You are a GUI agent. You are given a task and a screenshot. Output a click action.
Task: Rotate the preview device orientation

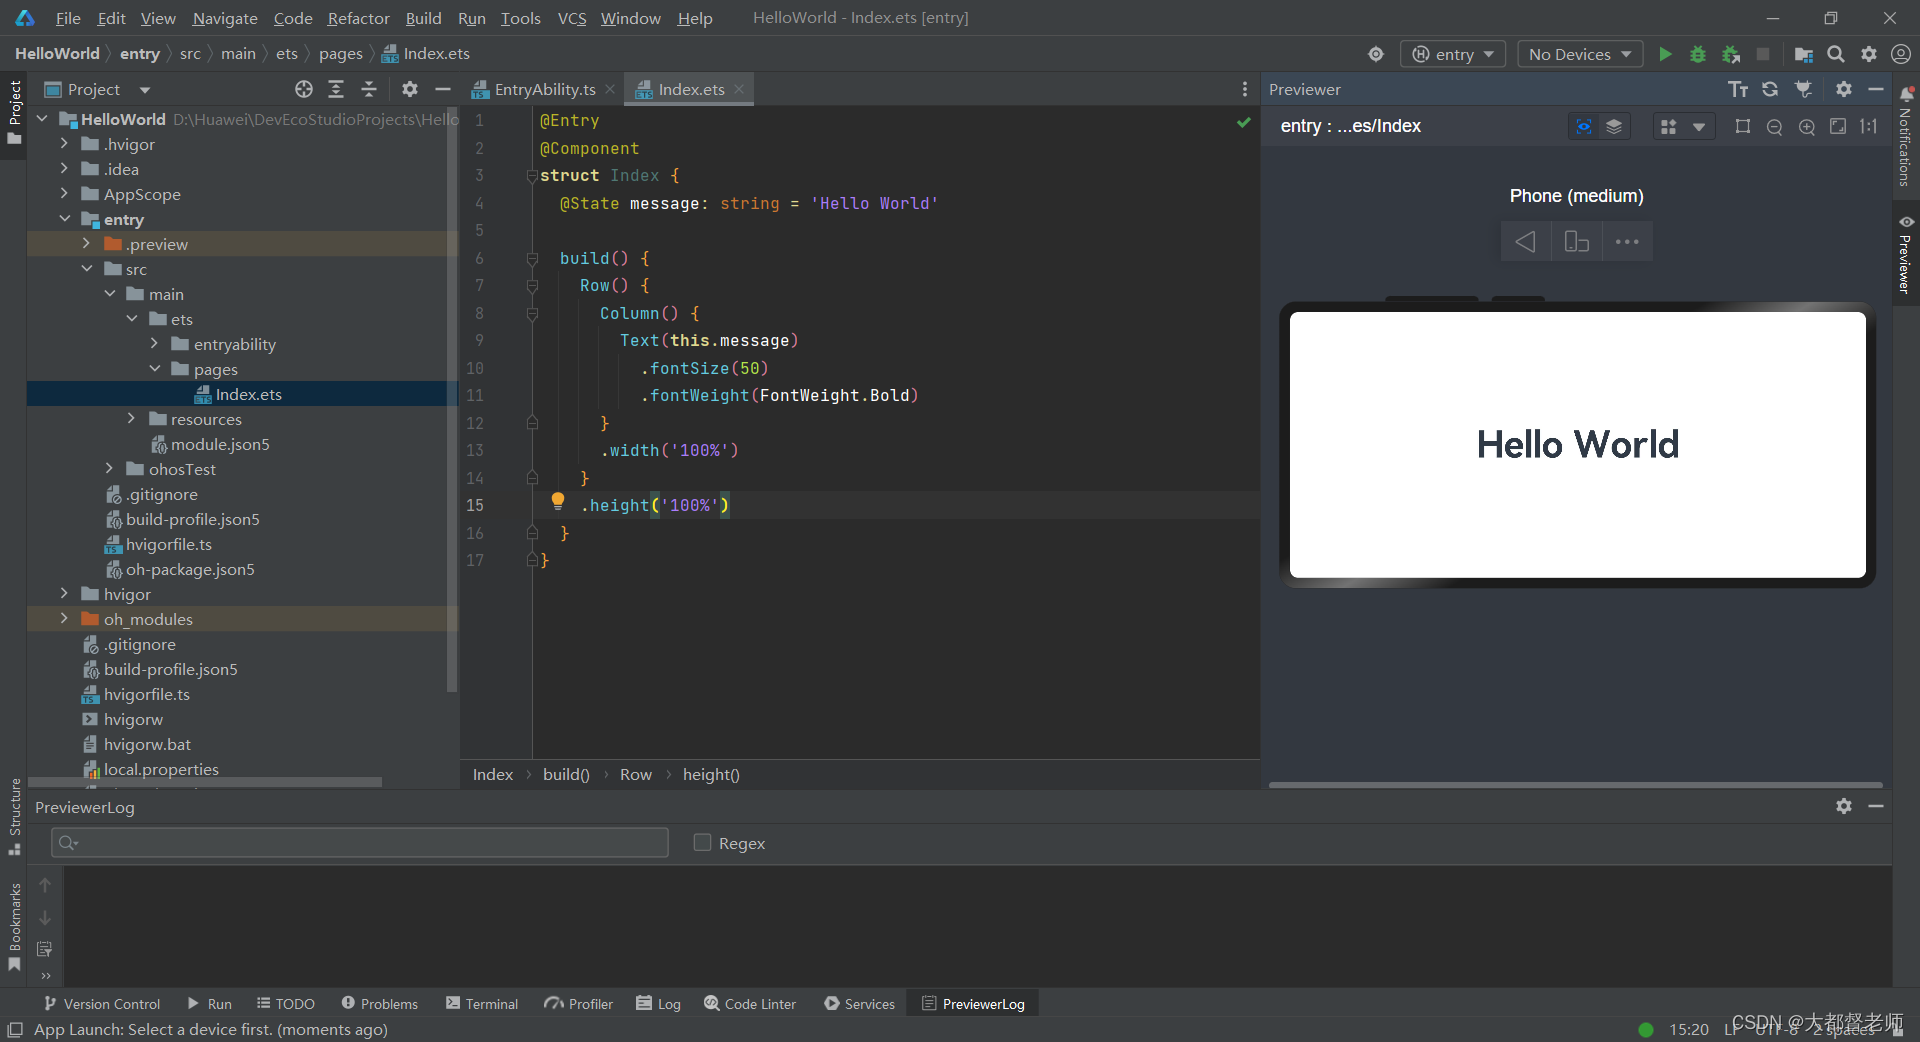tap(1576, 242)
